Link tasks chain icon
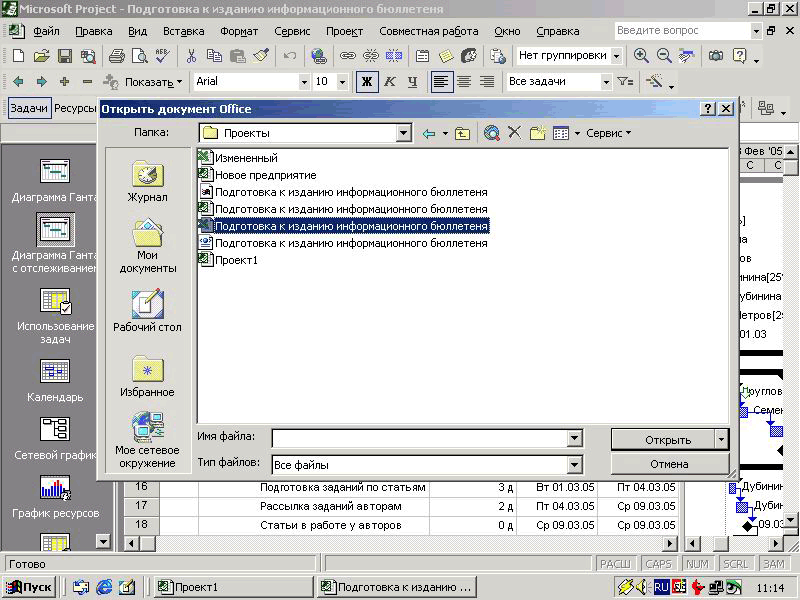 tap(347, 56)
